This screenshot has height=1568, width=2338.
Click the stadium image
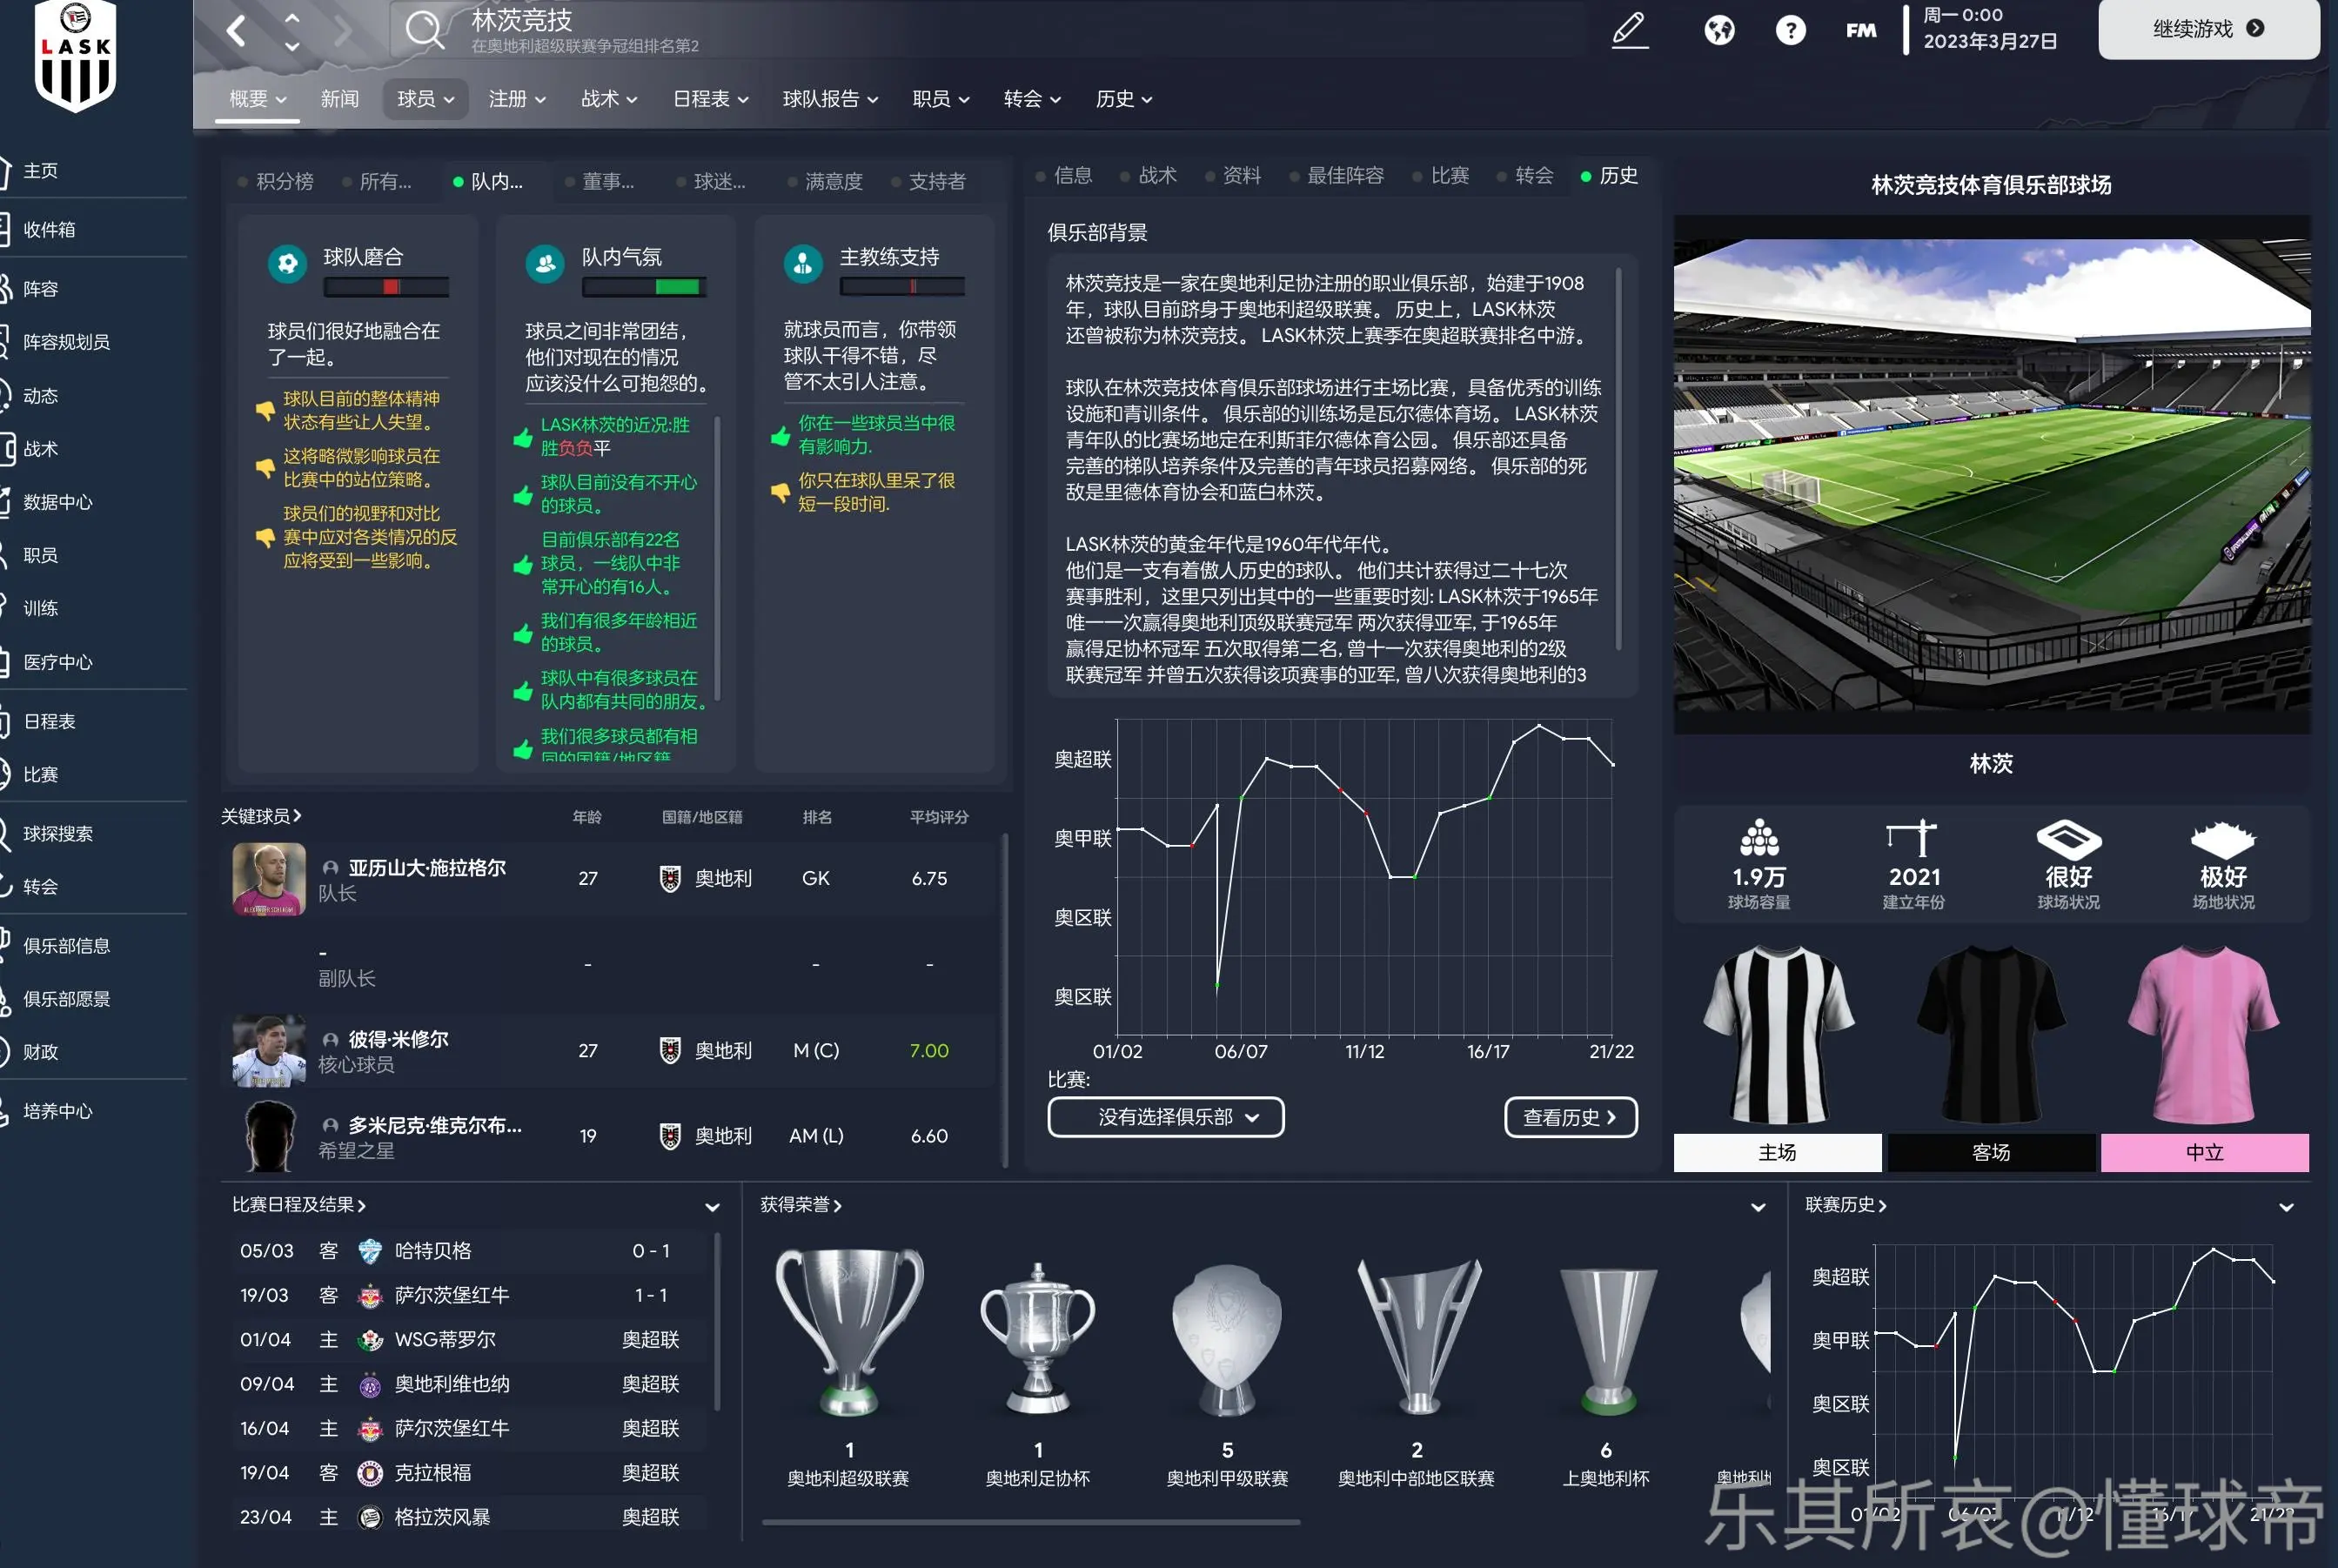1991,474
